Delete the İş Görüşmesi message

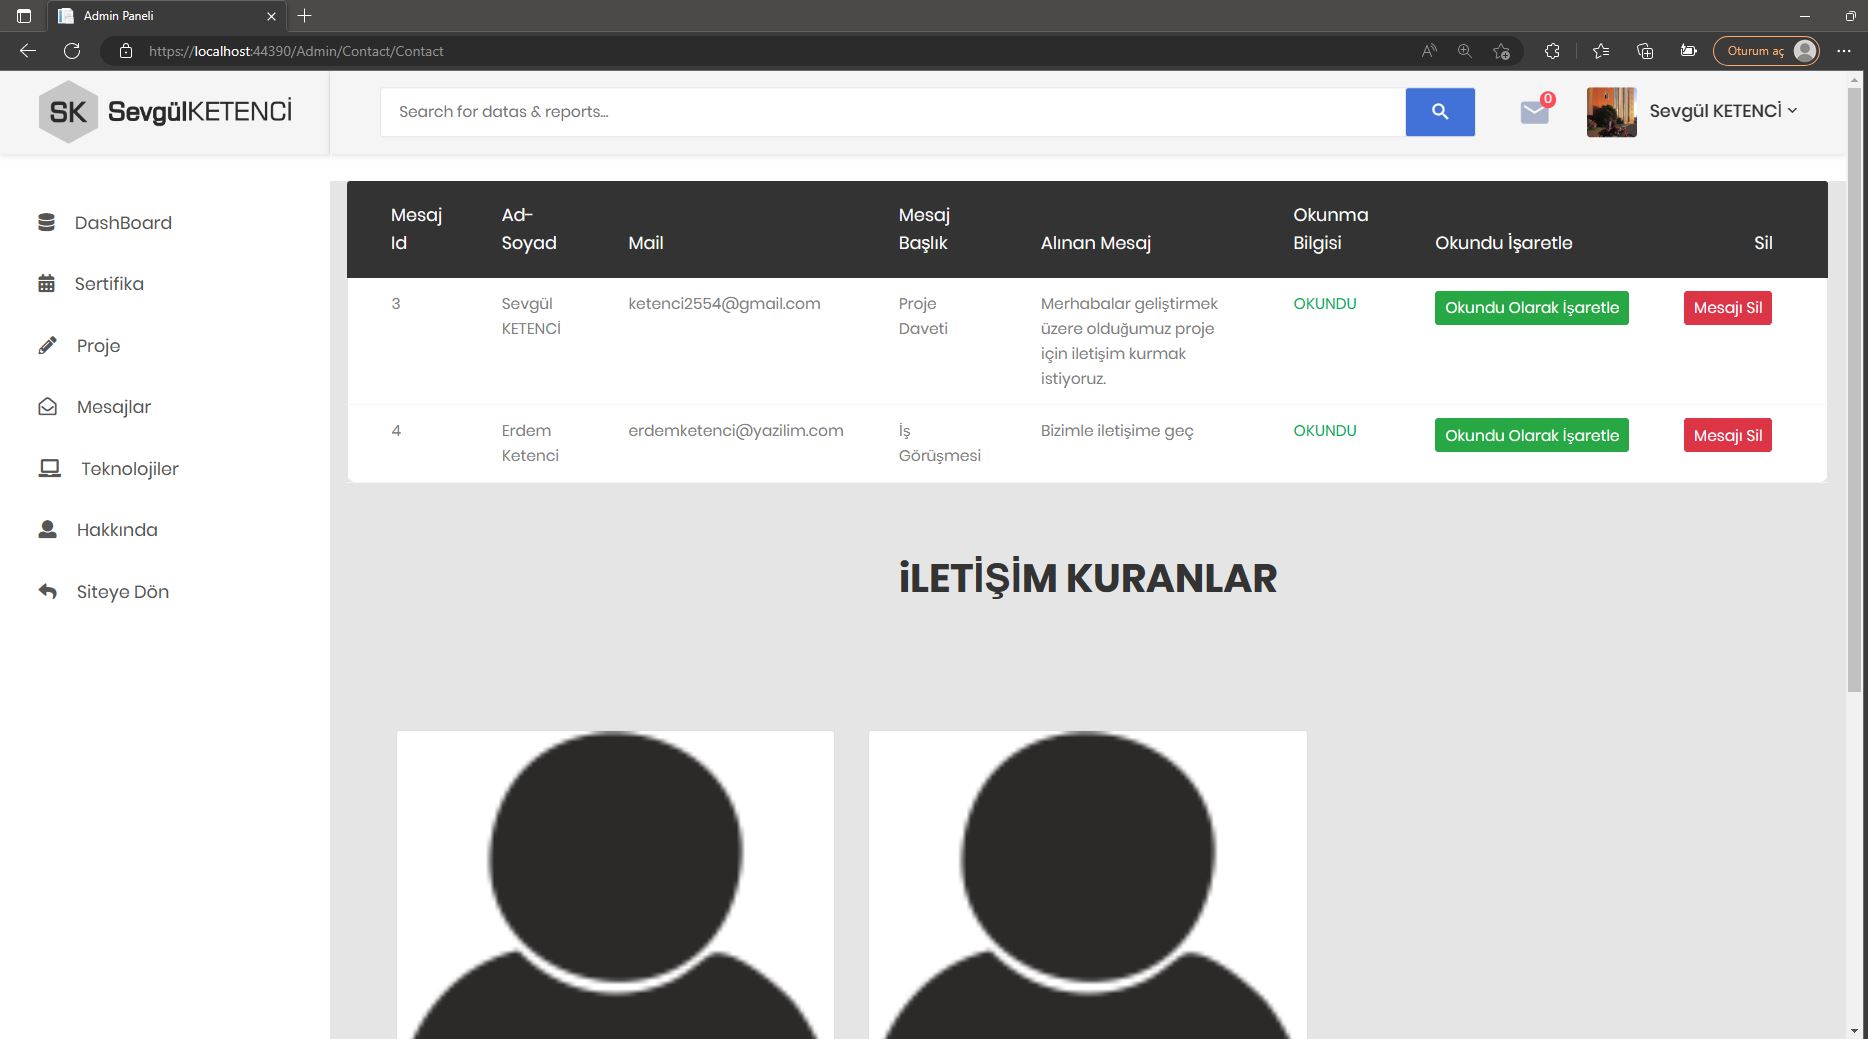(1727, 435)
